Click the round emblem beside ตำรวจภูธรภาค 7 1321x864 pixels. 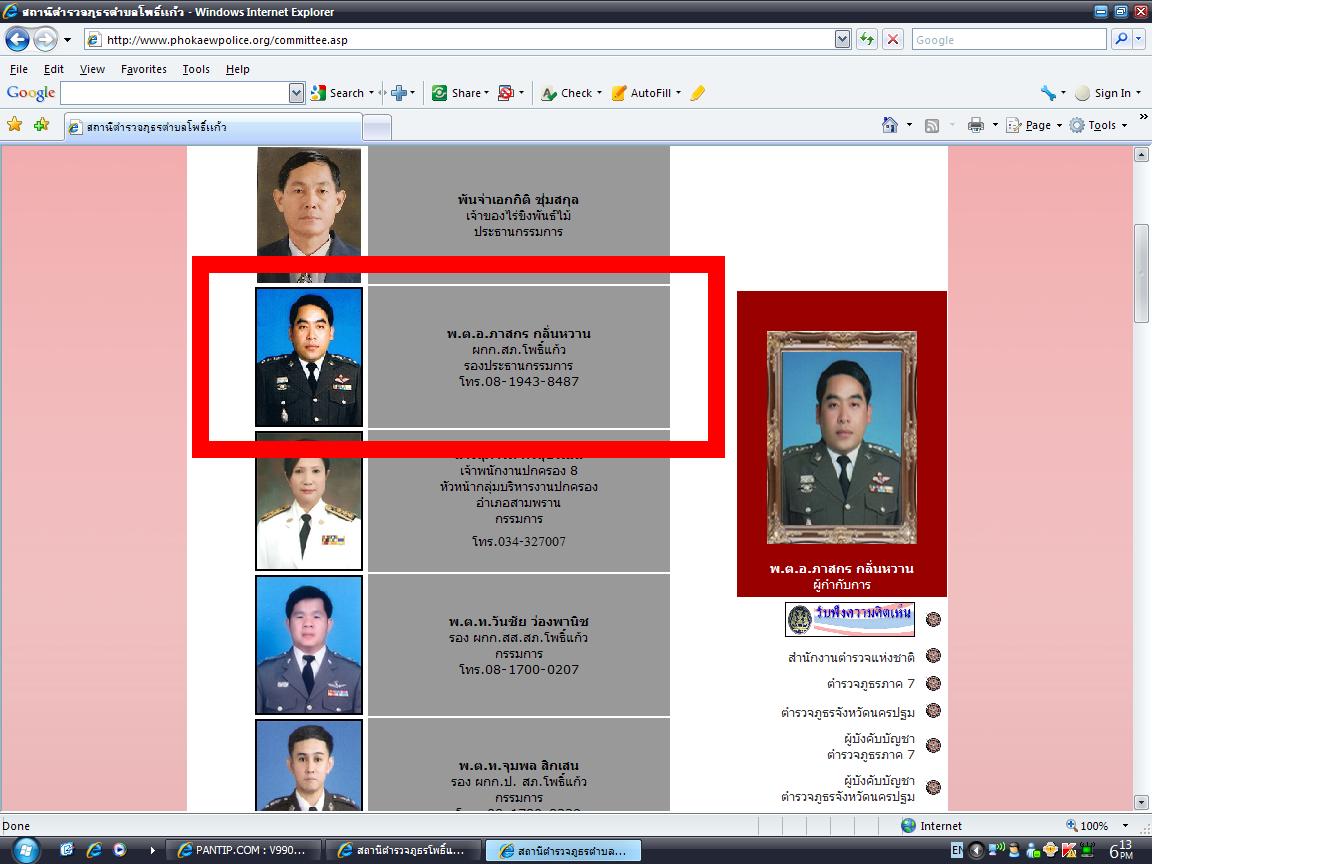[x=933, y=683]
